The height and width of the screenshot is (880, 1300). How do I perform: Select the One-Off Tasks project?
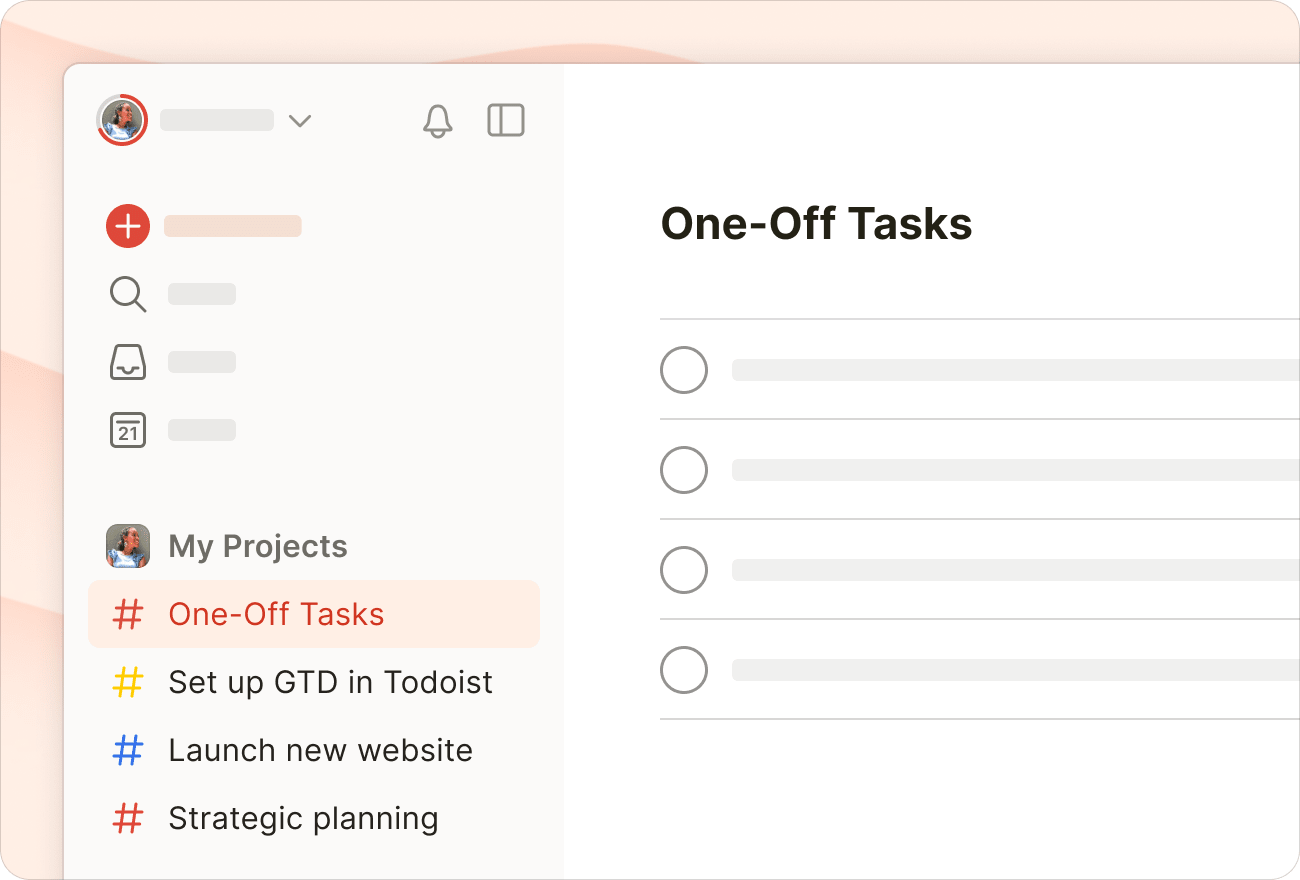pos(276,614)
